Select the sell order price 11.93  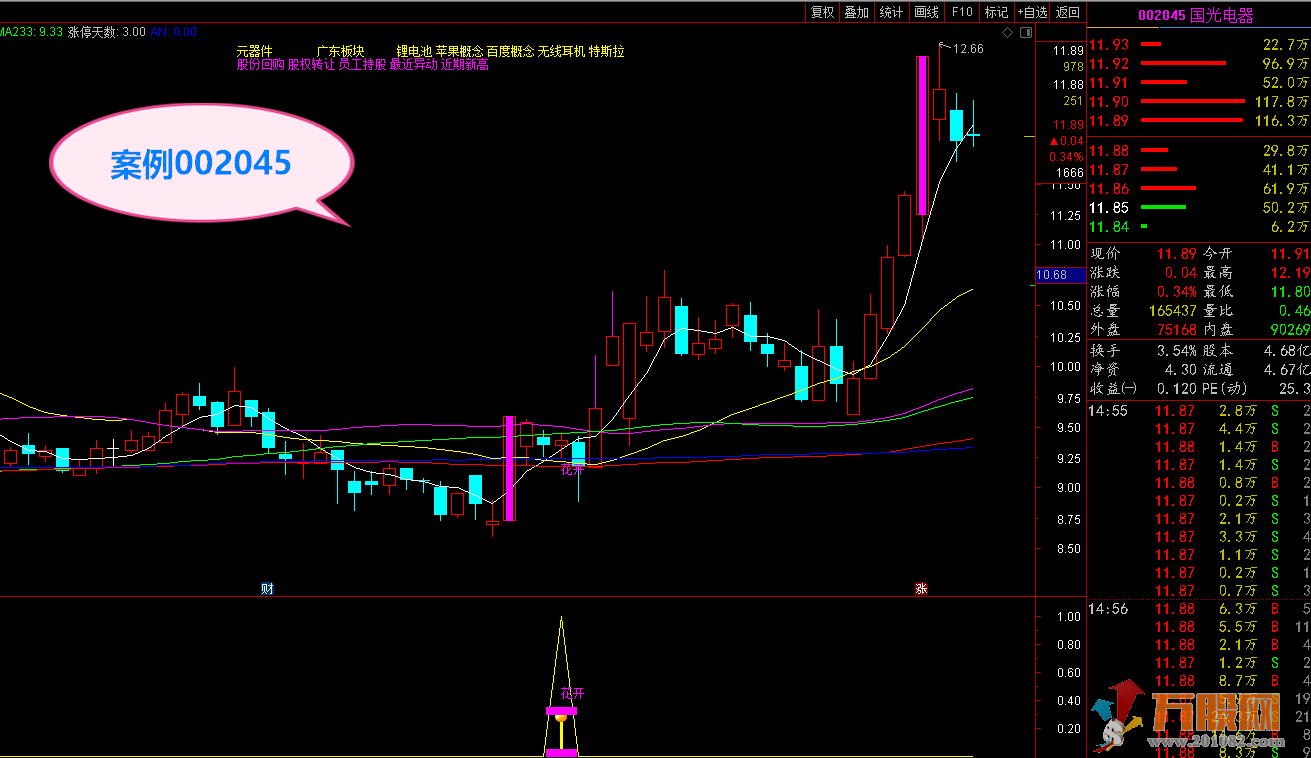(1109, 44)
